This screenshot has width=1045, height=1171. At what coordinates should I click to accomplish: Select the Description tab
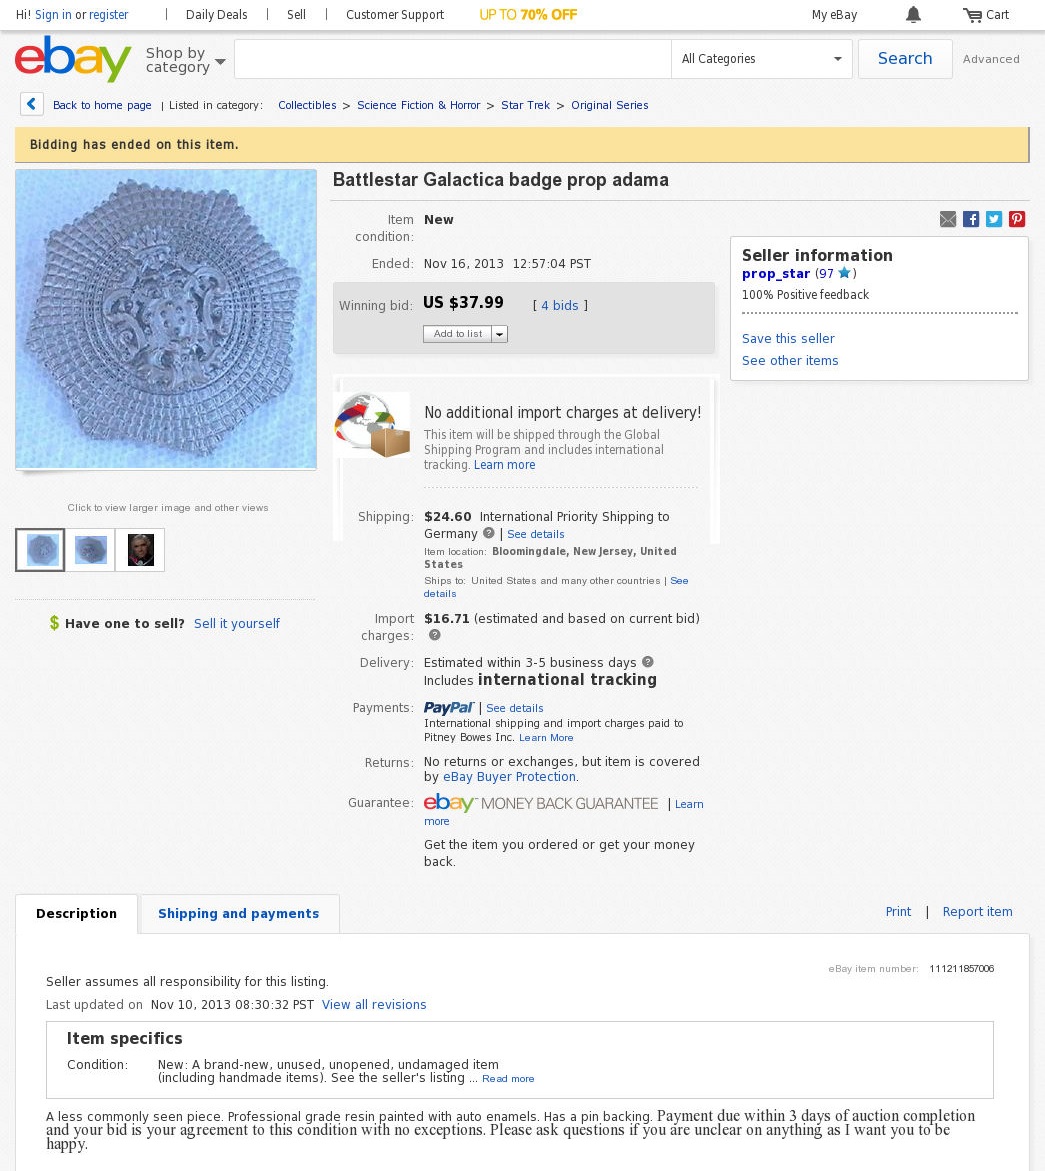(x=76, y=913)
